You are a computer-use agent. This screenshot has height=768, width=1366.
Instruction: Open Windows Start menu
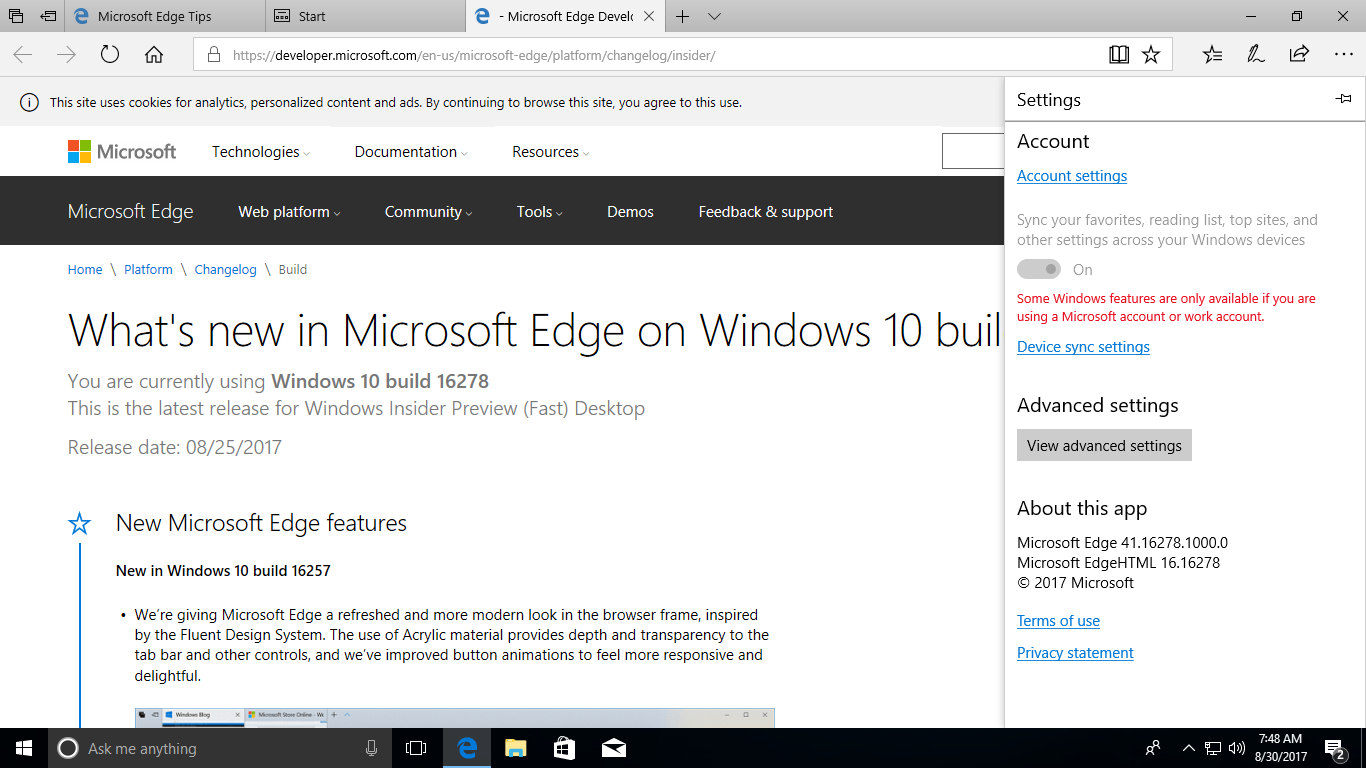24,748
